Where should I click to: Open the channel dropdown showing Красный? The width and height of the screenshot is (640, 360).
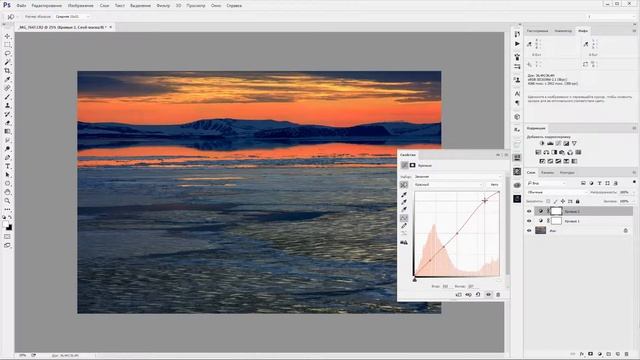[x=448, y=184]
